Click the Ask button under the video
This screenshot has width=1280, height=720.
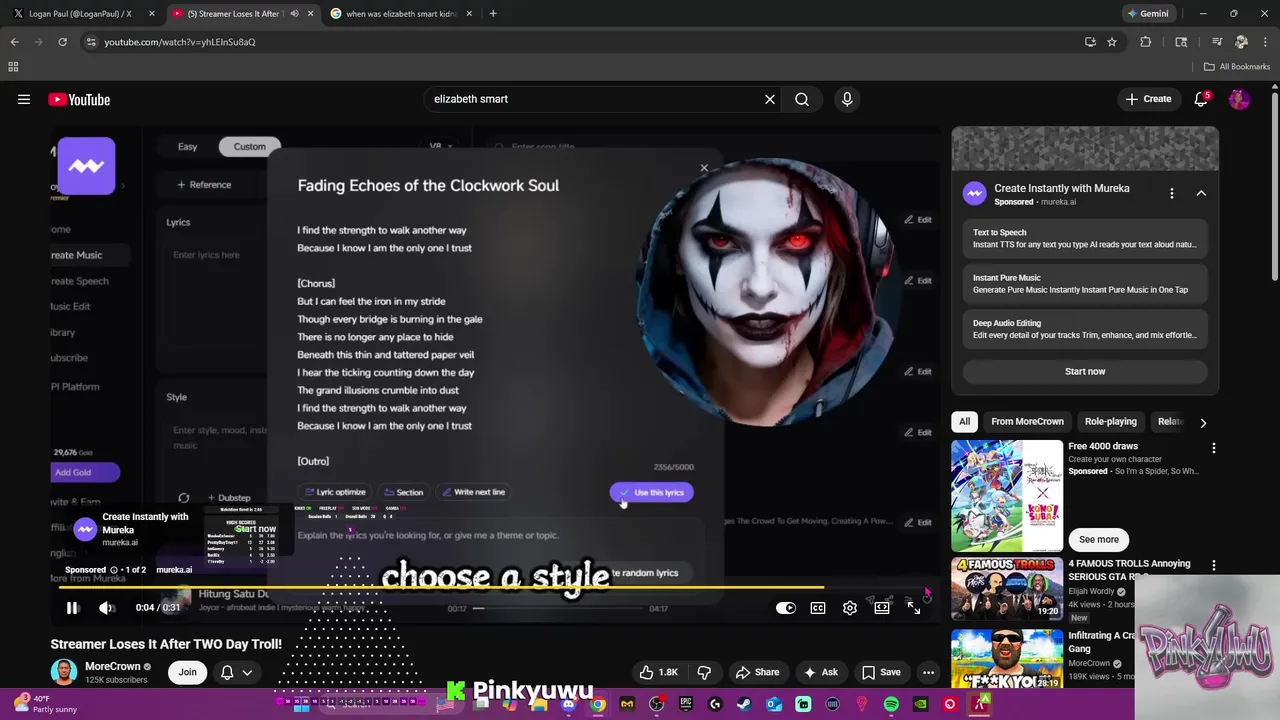[x=821, y=672]
